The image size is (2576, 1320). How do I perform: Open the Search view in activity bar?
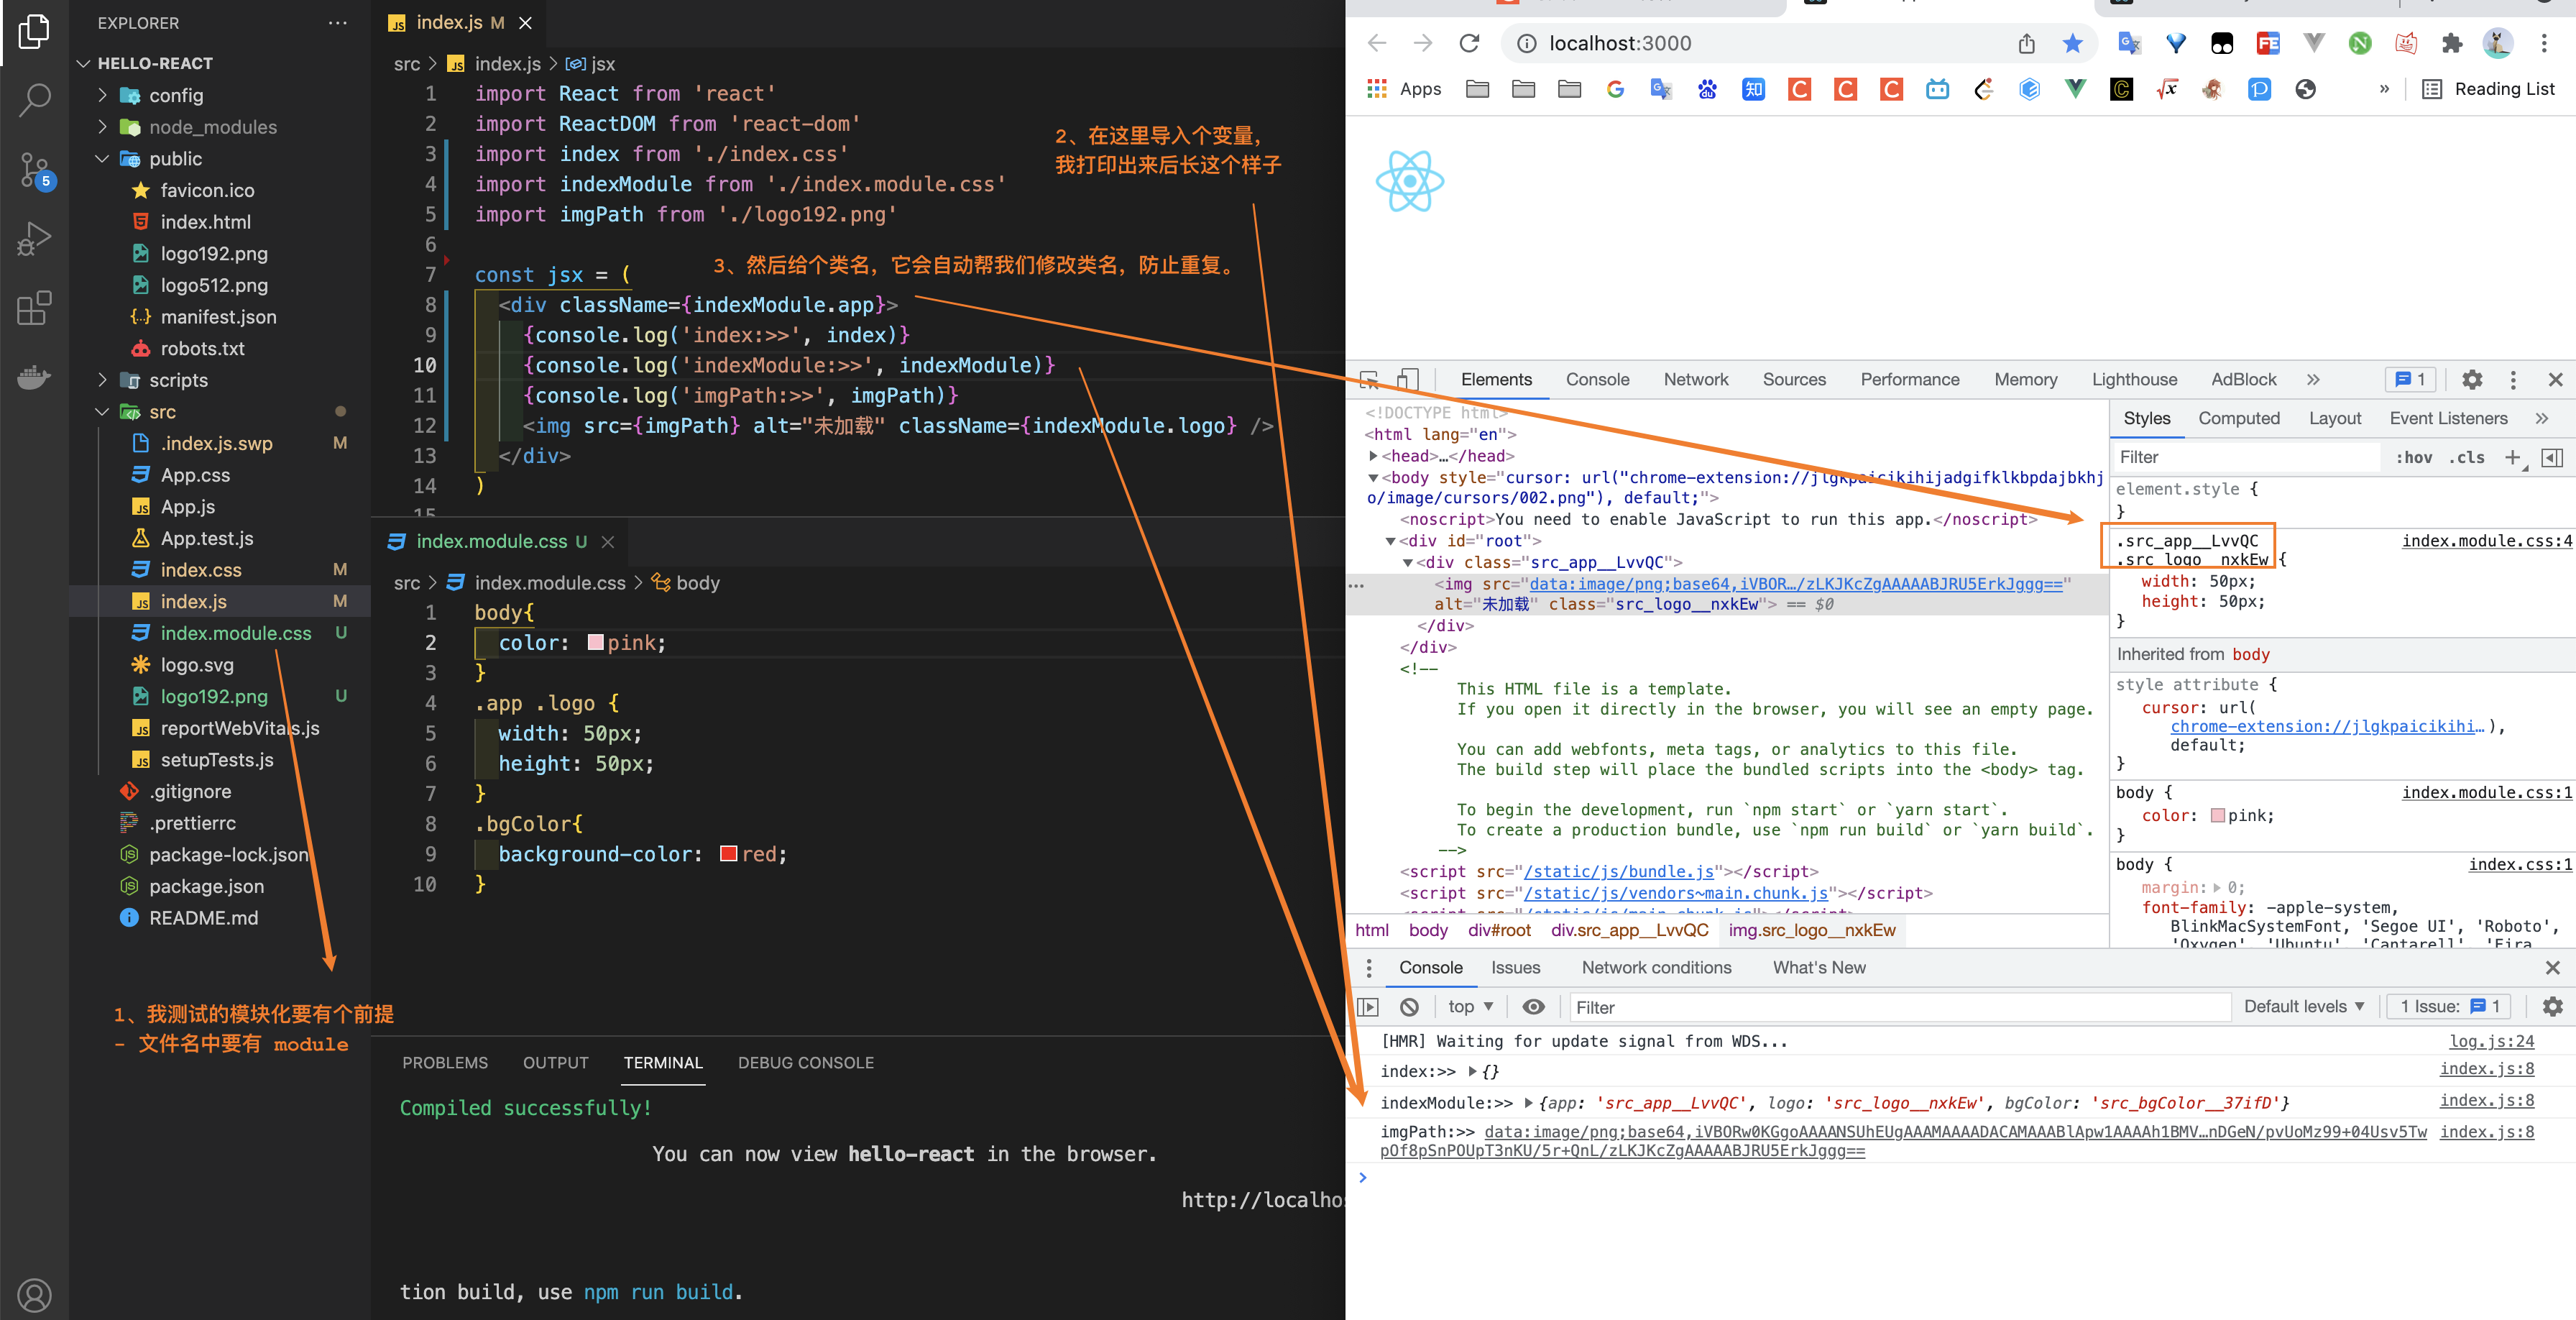(x=34, y=100)
